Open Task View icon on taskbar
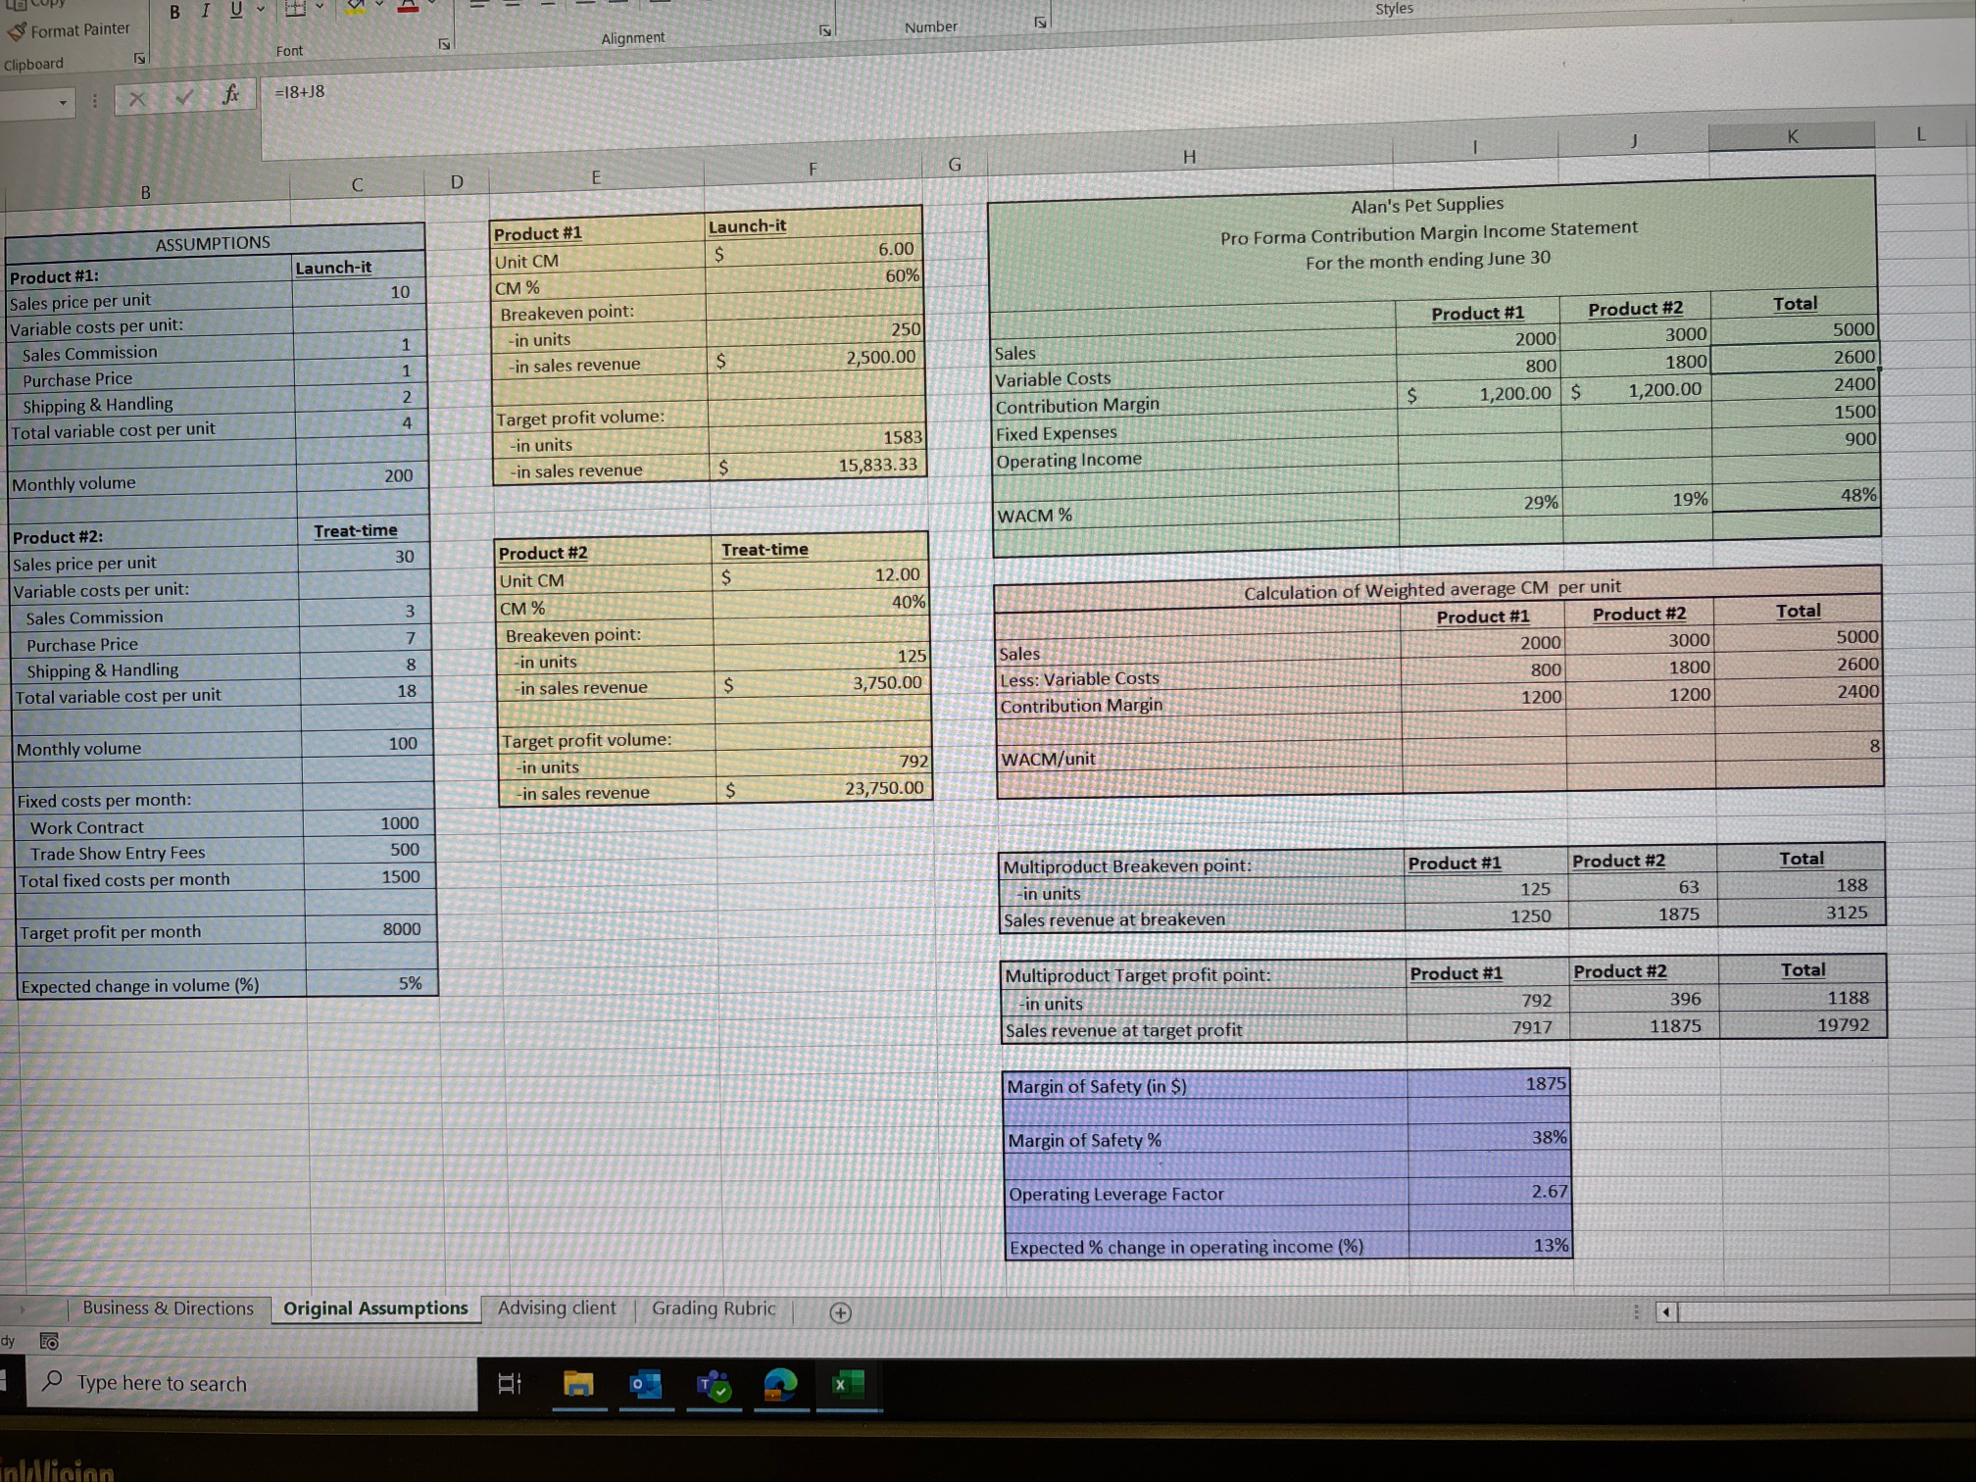 click(x=509, y=1384)
